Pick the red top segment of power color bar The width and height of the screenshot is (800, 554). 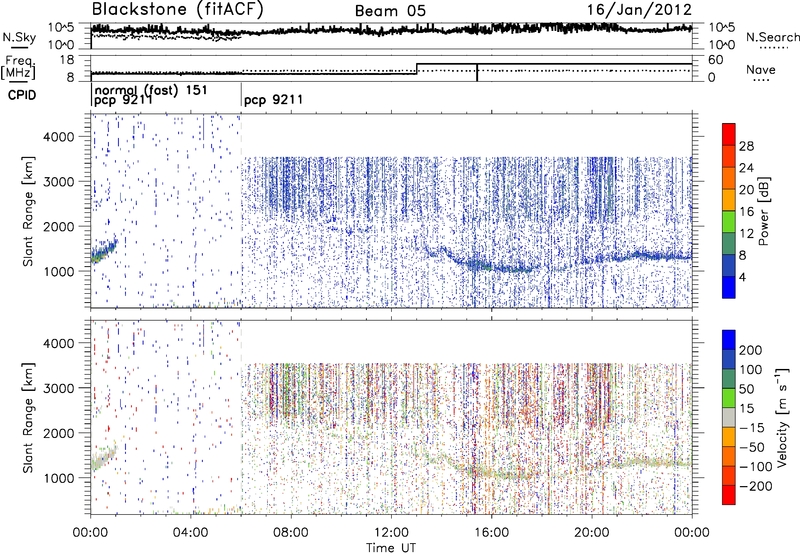pos(729,134)
